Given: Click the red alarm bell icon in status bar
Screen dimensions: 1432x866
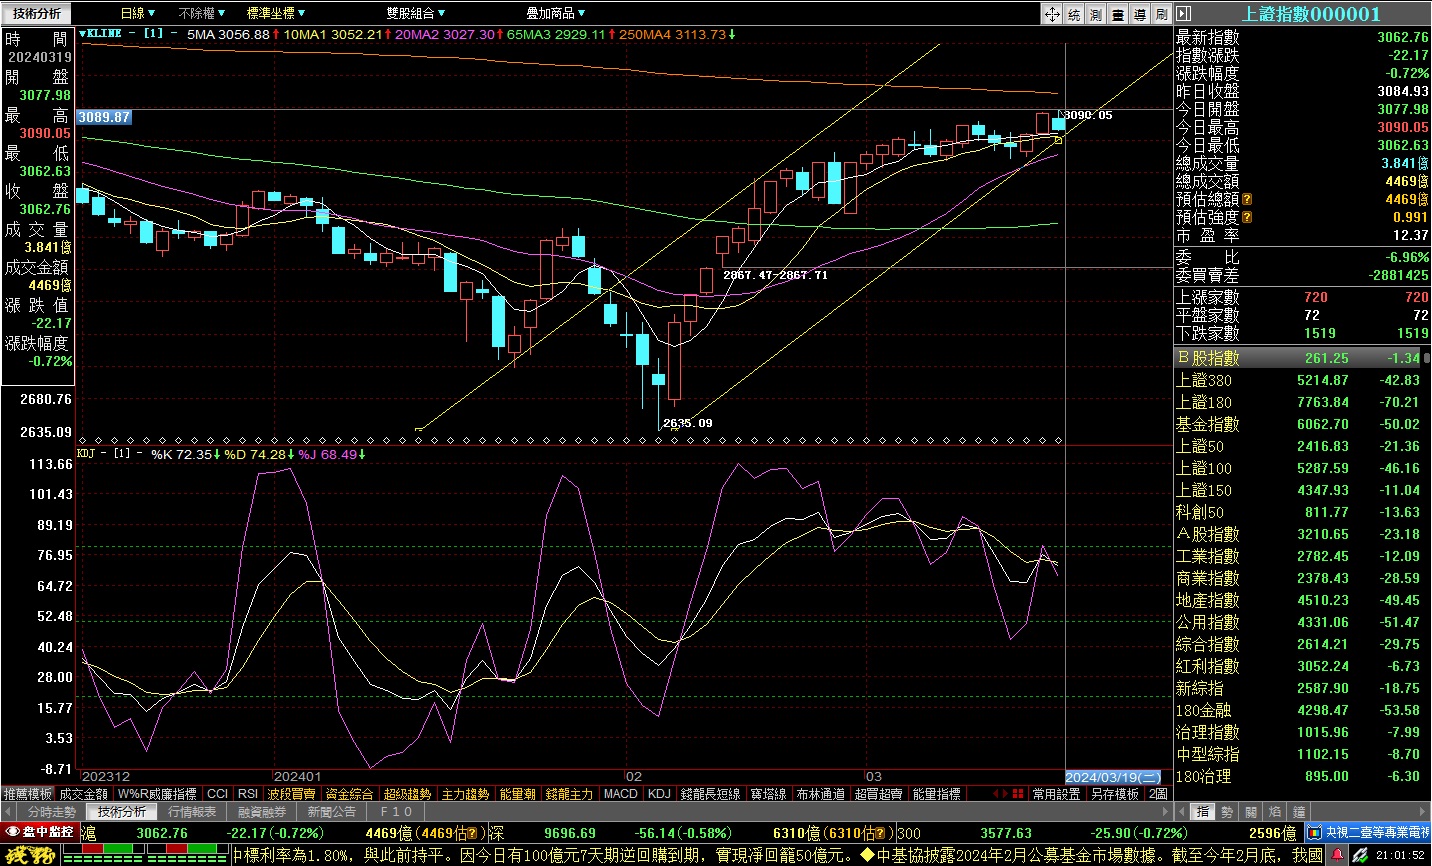Looking at the screenshot, I should pos(1338,855).
